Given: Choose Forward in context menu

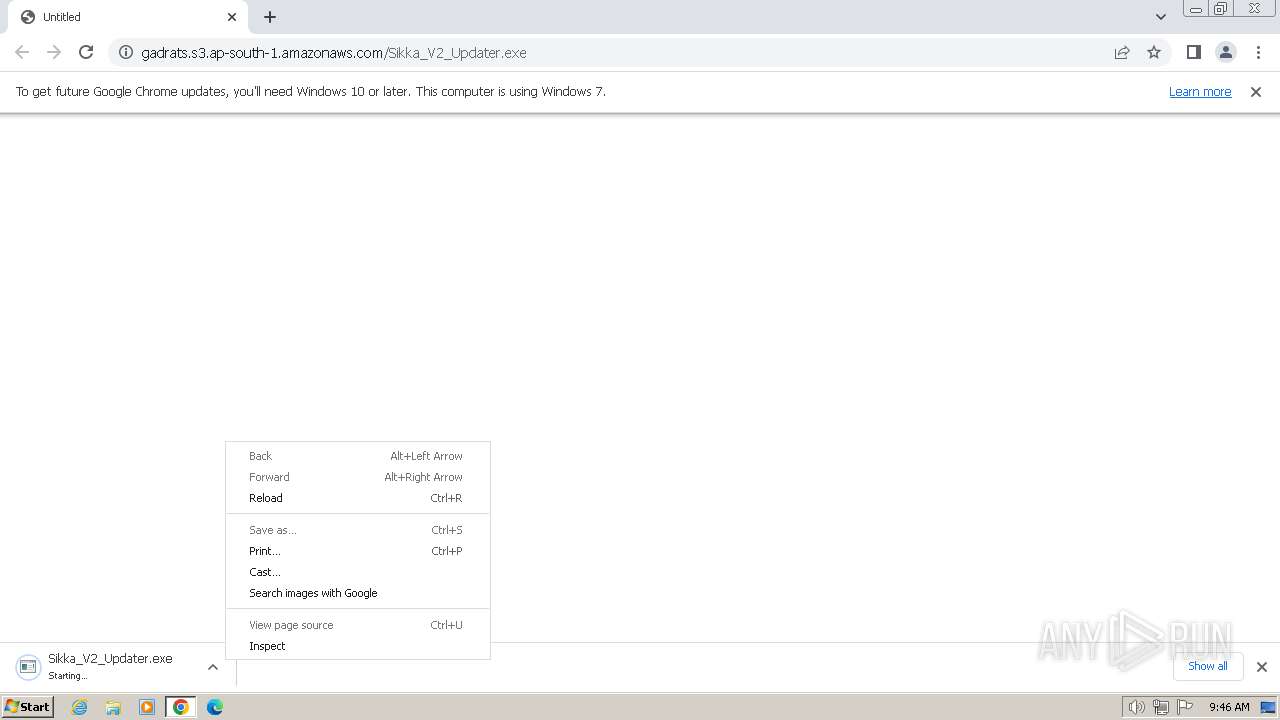Looking at the screenshot, I should click(x=358, y=477).
